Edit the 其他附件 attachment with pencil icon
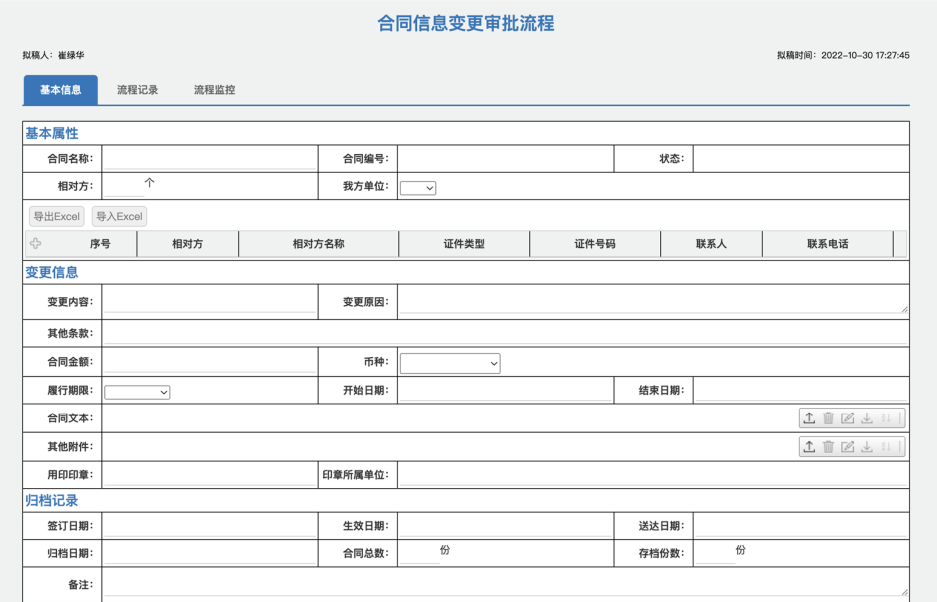Viewport: 937px width, 602px height. coord(847,447)
